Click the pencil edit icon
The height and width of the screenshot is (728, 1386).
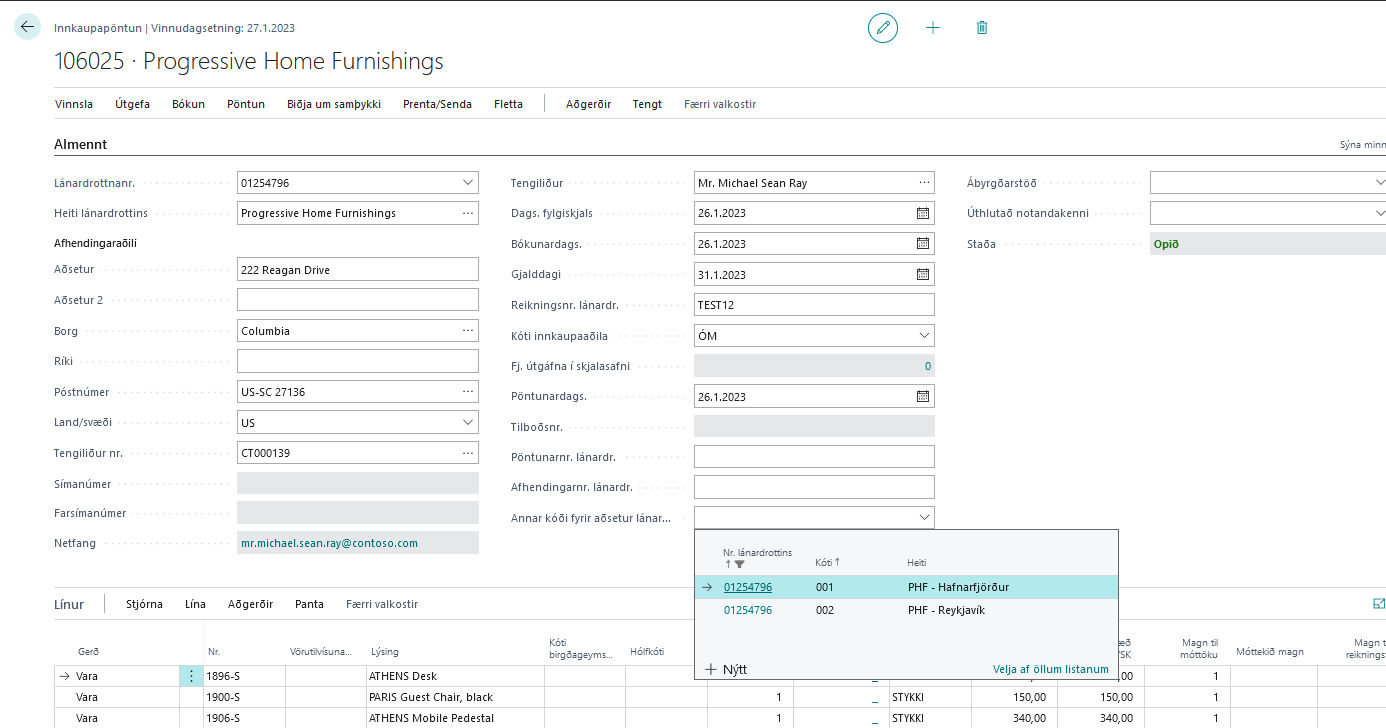coord(883,28)
